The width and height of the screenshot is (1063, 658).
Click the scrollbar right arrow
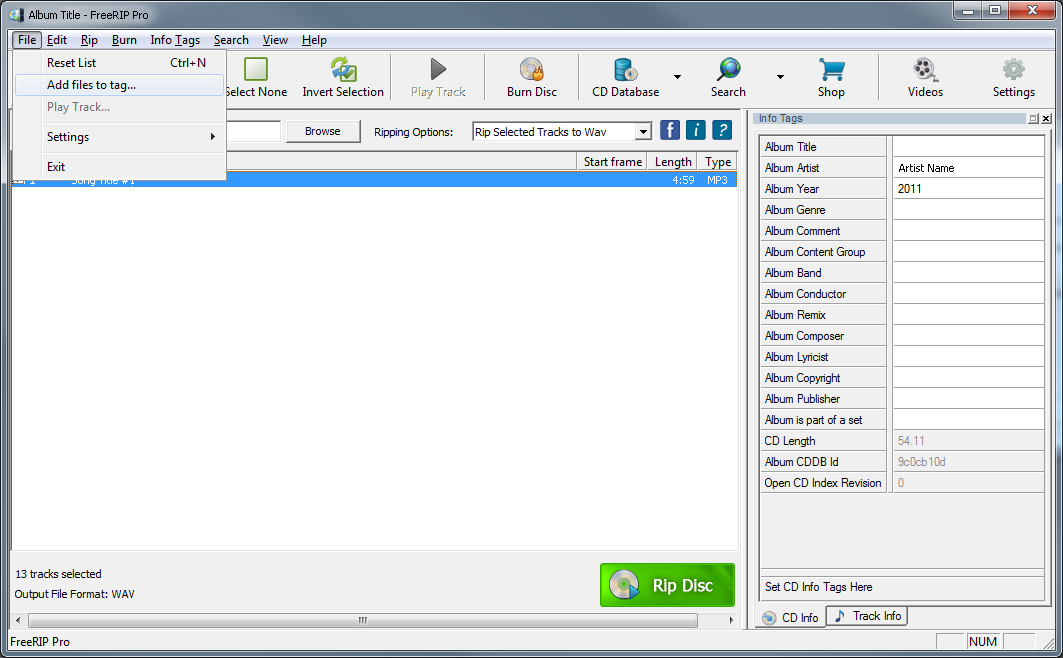click(731, 620)
